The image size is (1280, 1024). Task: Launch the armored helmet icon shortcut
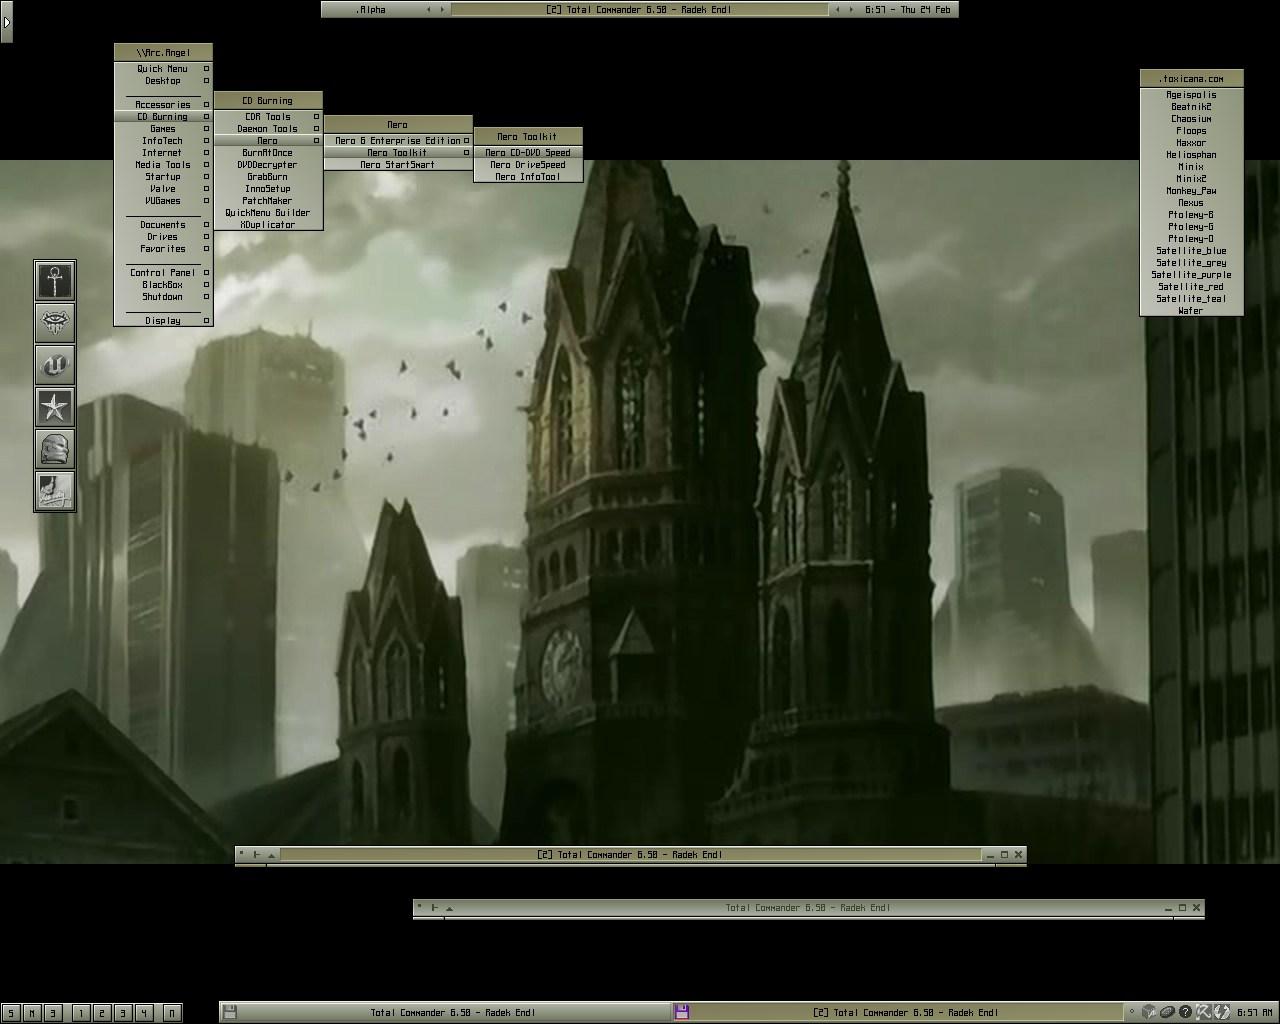pyautogui.click(x=55, y=449)
